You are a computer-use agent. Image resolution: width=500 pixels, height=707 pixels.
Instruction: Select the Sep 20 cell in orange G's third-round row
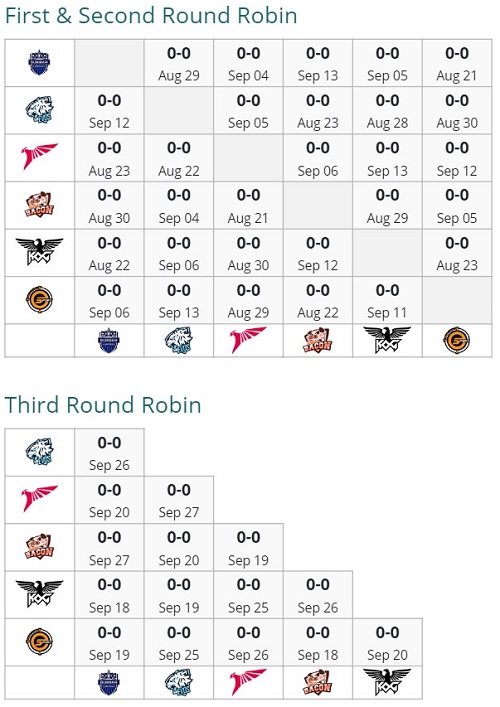coord(387,643)
